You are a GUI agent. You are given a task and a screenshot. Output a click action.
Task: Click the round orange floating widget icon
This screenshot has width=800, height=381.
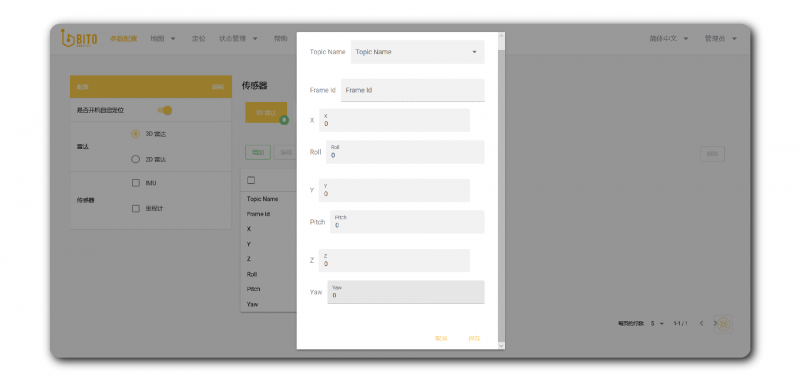click(723, 324)
